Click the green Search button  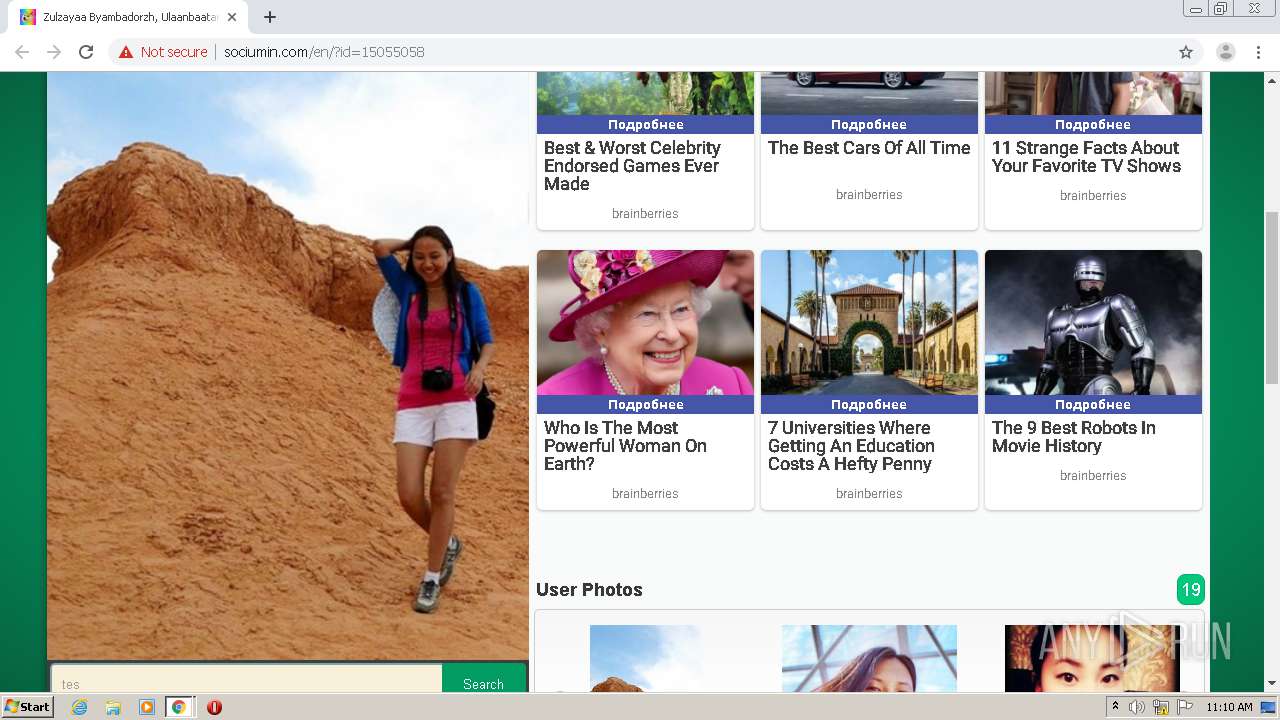(x=483, y=680)
